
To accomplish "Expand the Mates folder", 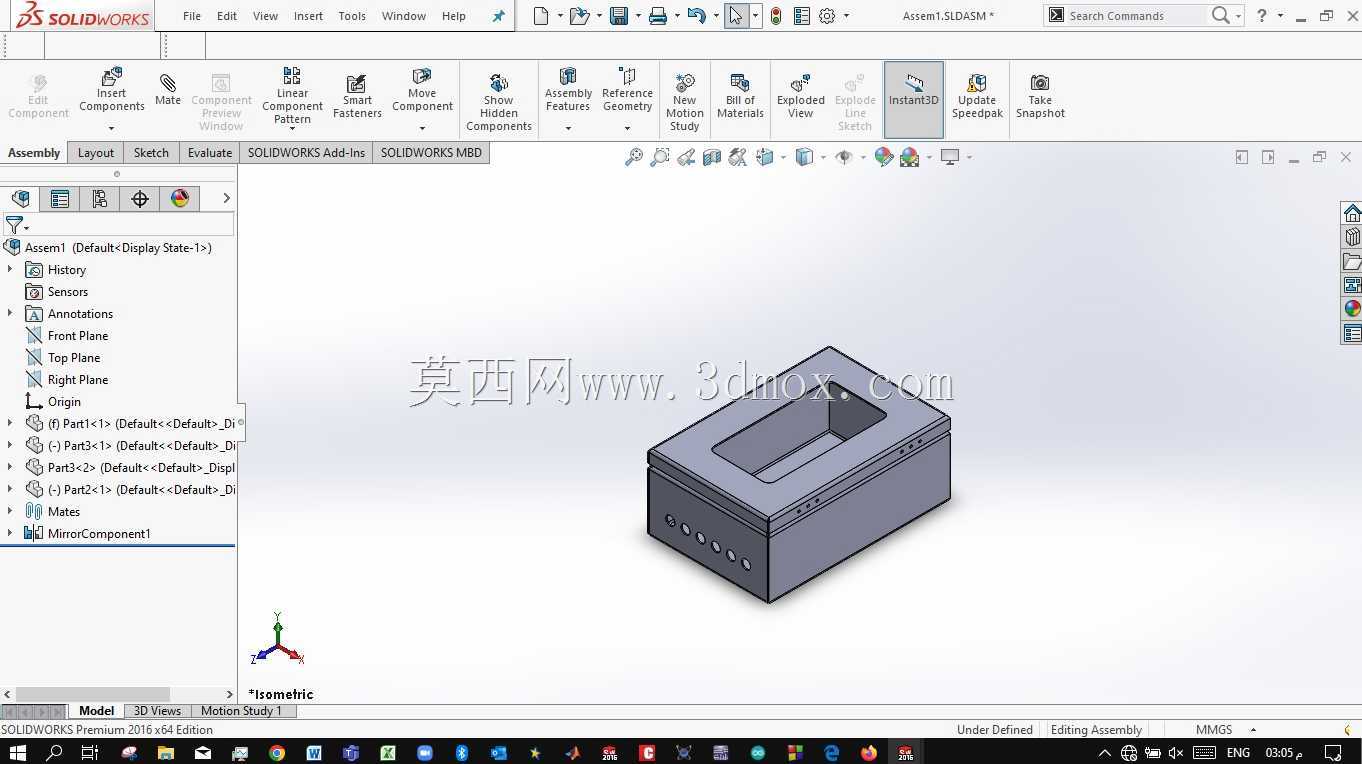I will [x=10, y=512].
